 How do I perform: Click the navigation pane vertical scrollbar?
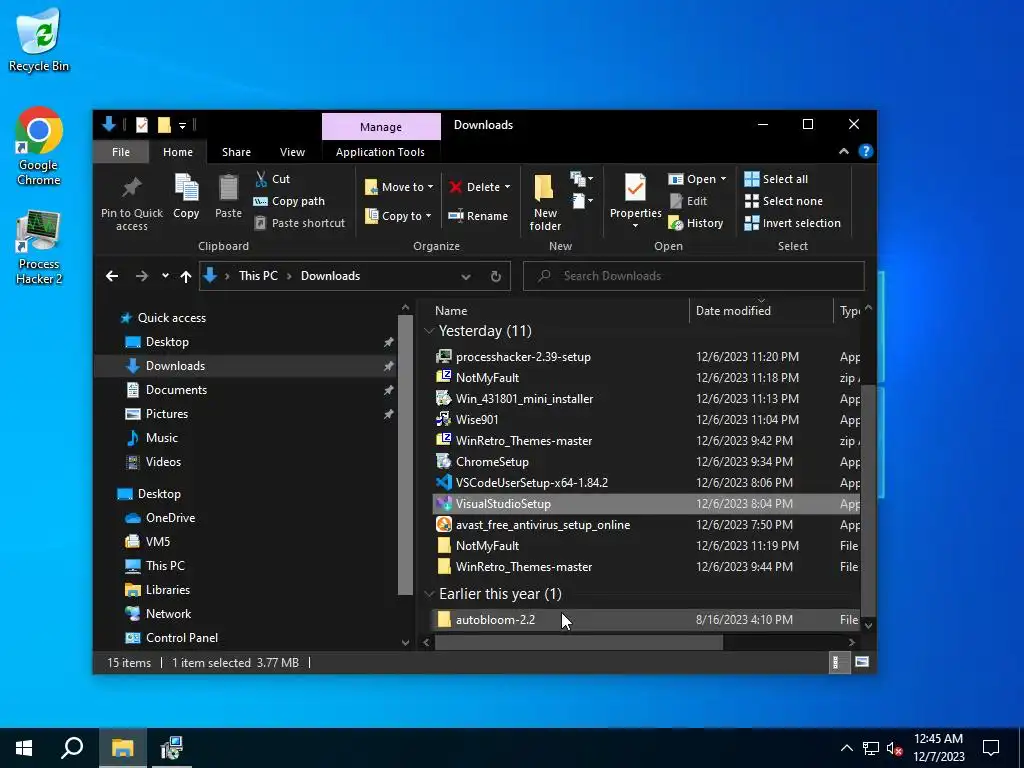(x=405, y=455)
